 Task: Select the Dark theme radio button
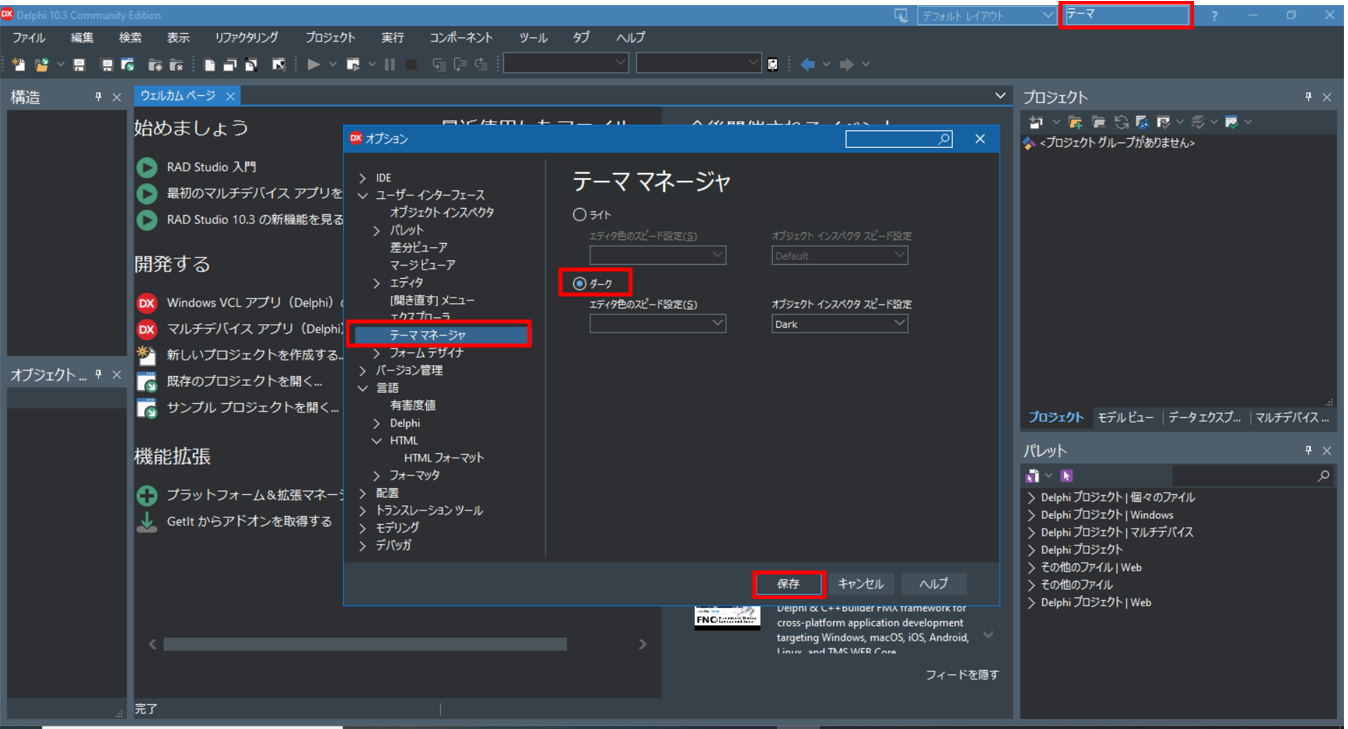(581, 282)
